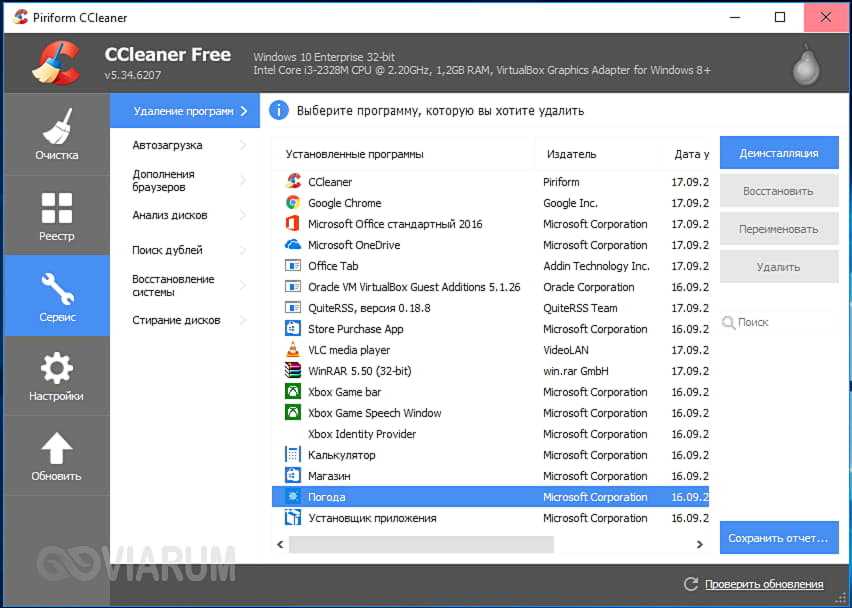Click the Поиск search field
The image size is (852, 608).
pyautogui.click(x=780, y=323)
